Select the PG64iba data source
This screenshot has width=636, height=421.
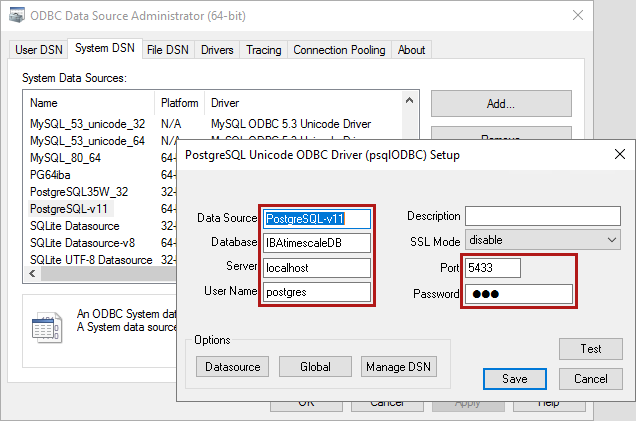(50, 175)
